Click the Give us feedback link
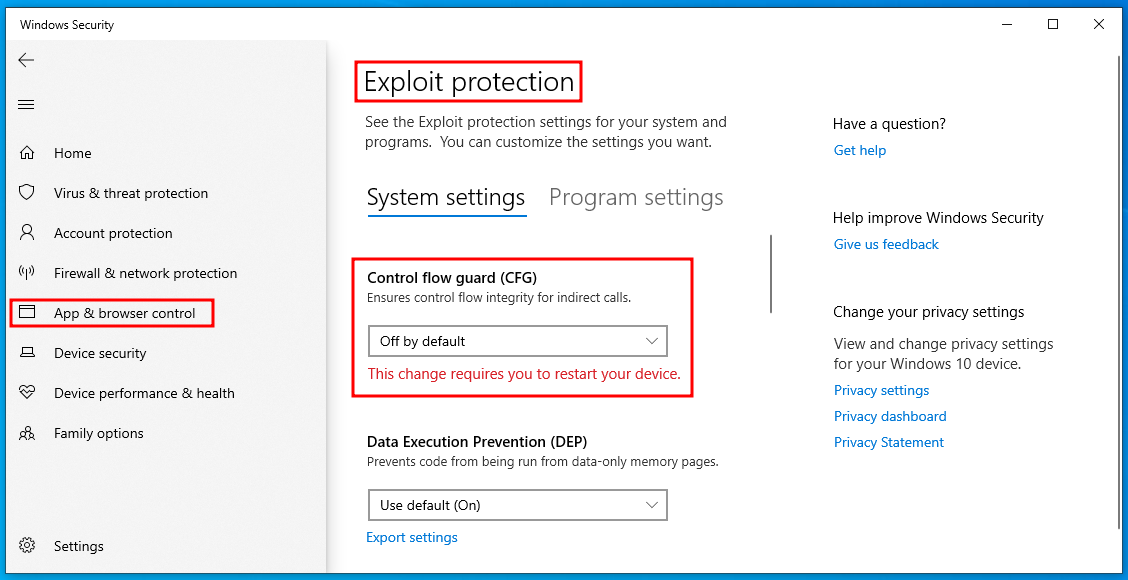Screen dimensions: 1128x580 pos(886,244)
